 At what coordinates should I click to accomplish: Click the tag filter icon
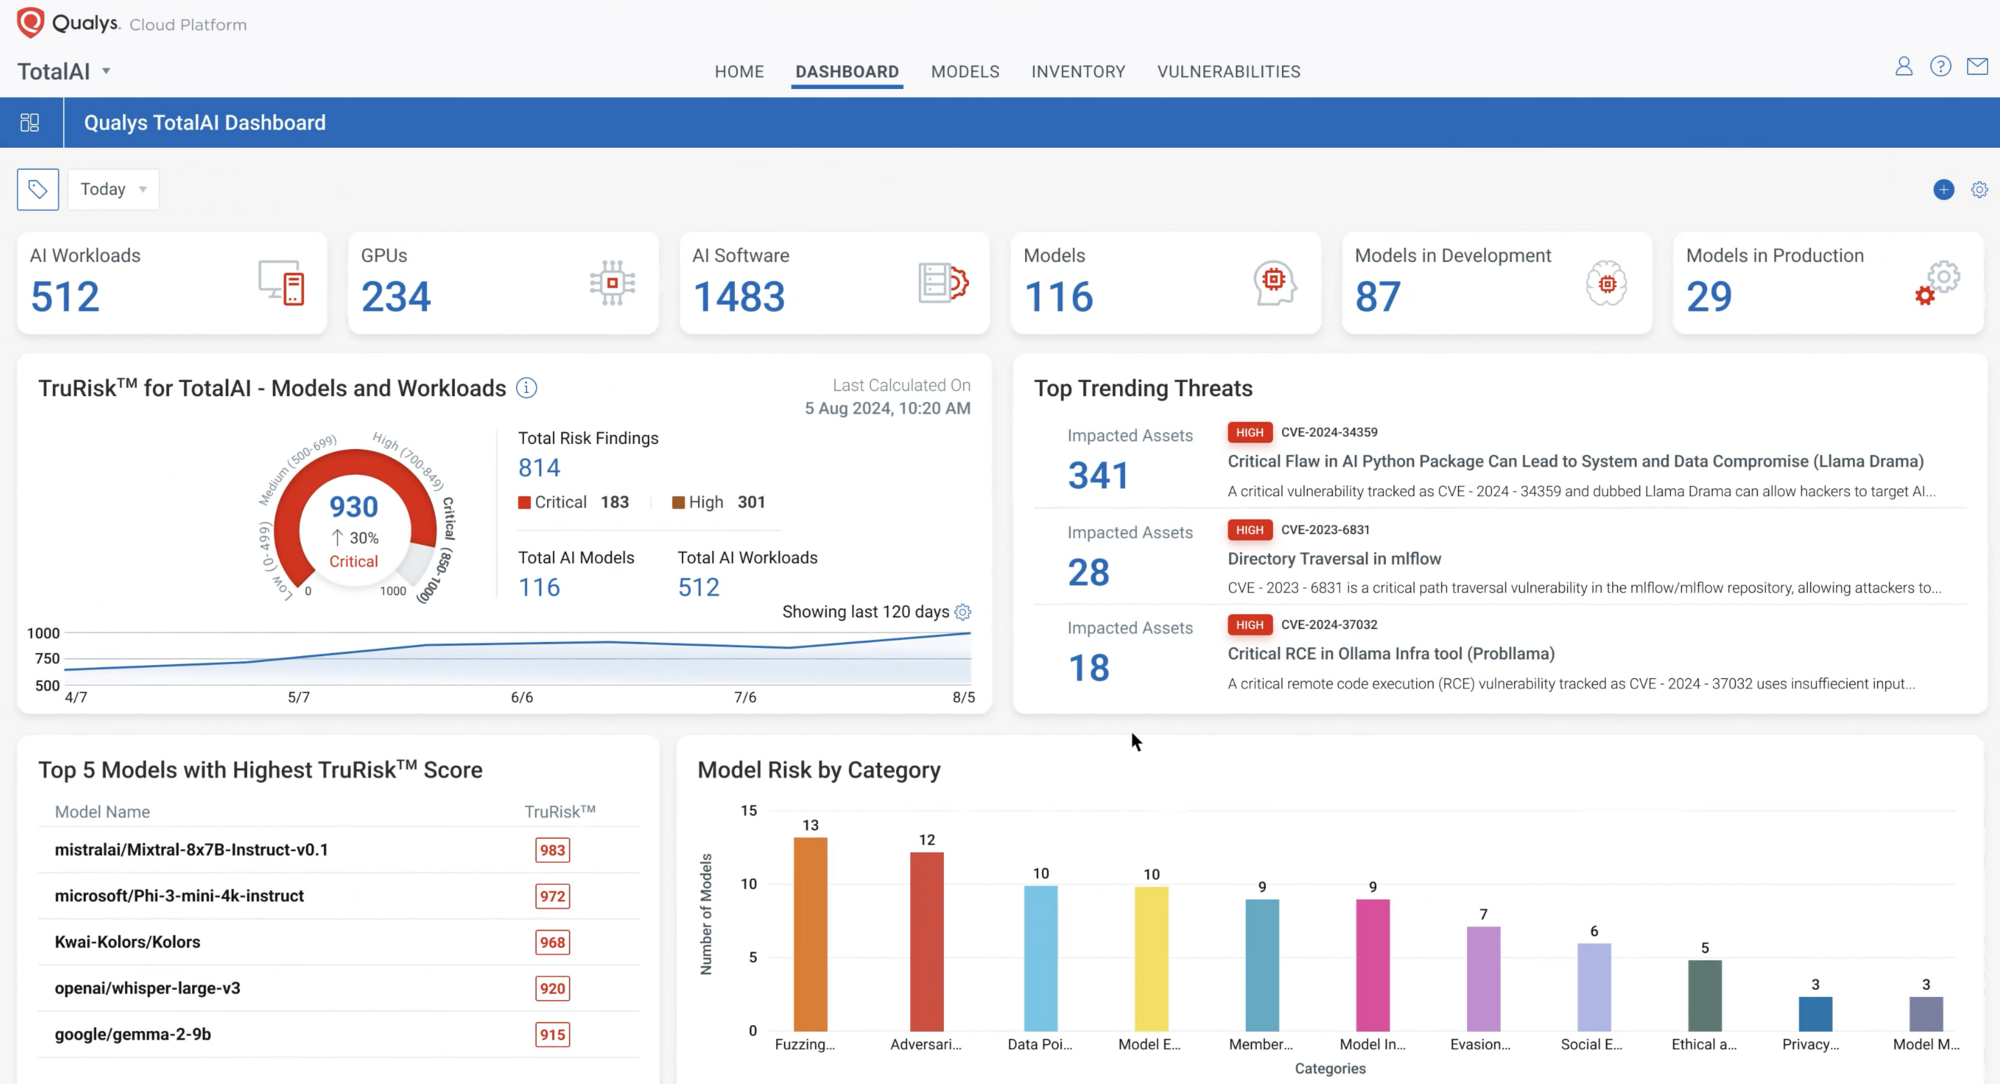point(38,189)
